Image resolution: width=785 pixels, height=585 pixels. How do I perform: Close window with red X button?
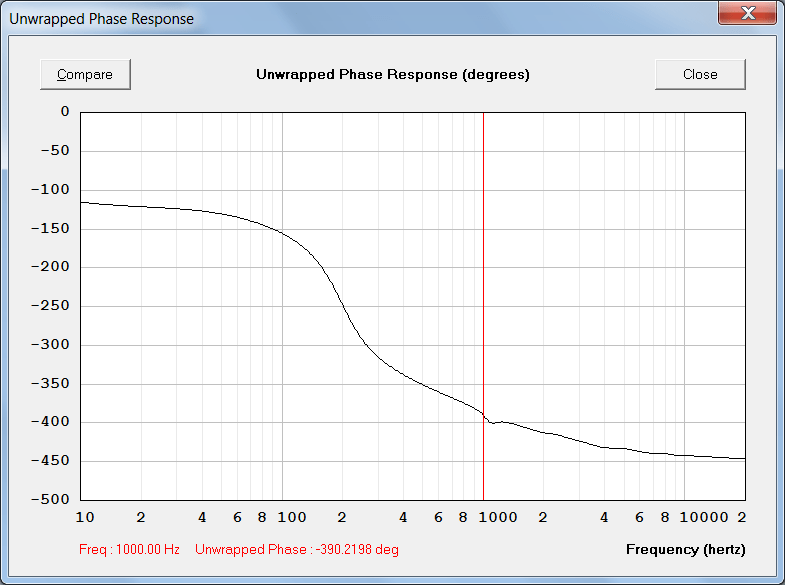tap(747, 13)
